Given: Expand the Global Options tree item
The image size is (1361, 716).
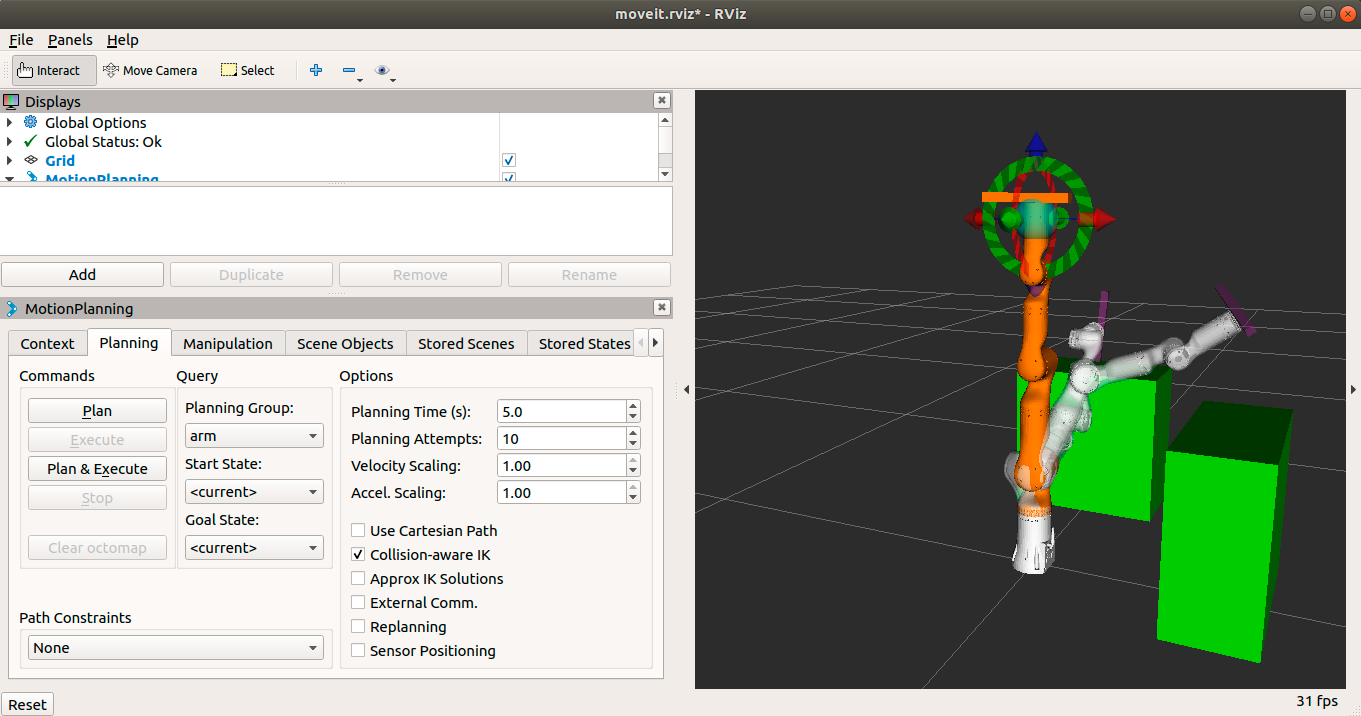Looking at the screenshot, I should tap(9, 123).
